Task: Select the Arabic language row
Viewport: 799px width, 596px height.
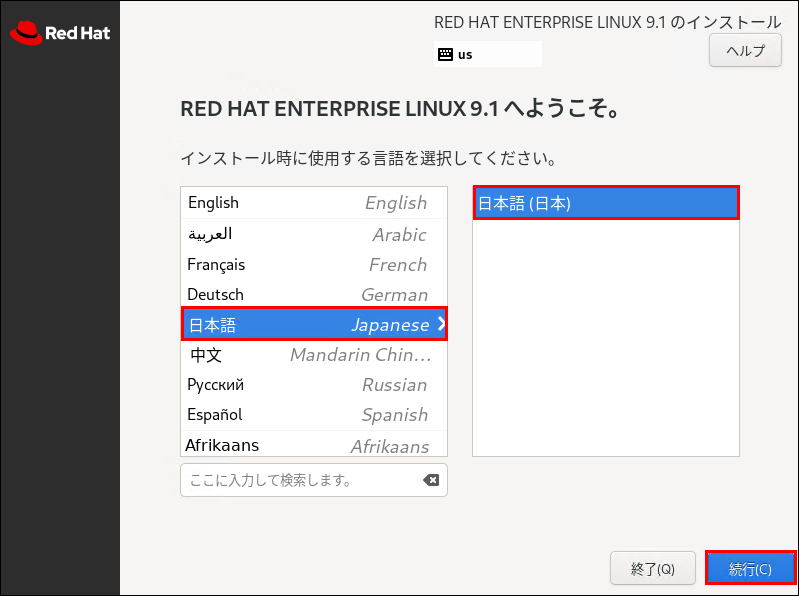Action: tap(314, 234)
